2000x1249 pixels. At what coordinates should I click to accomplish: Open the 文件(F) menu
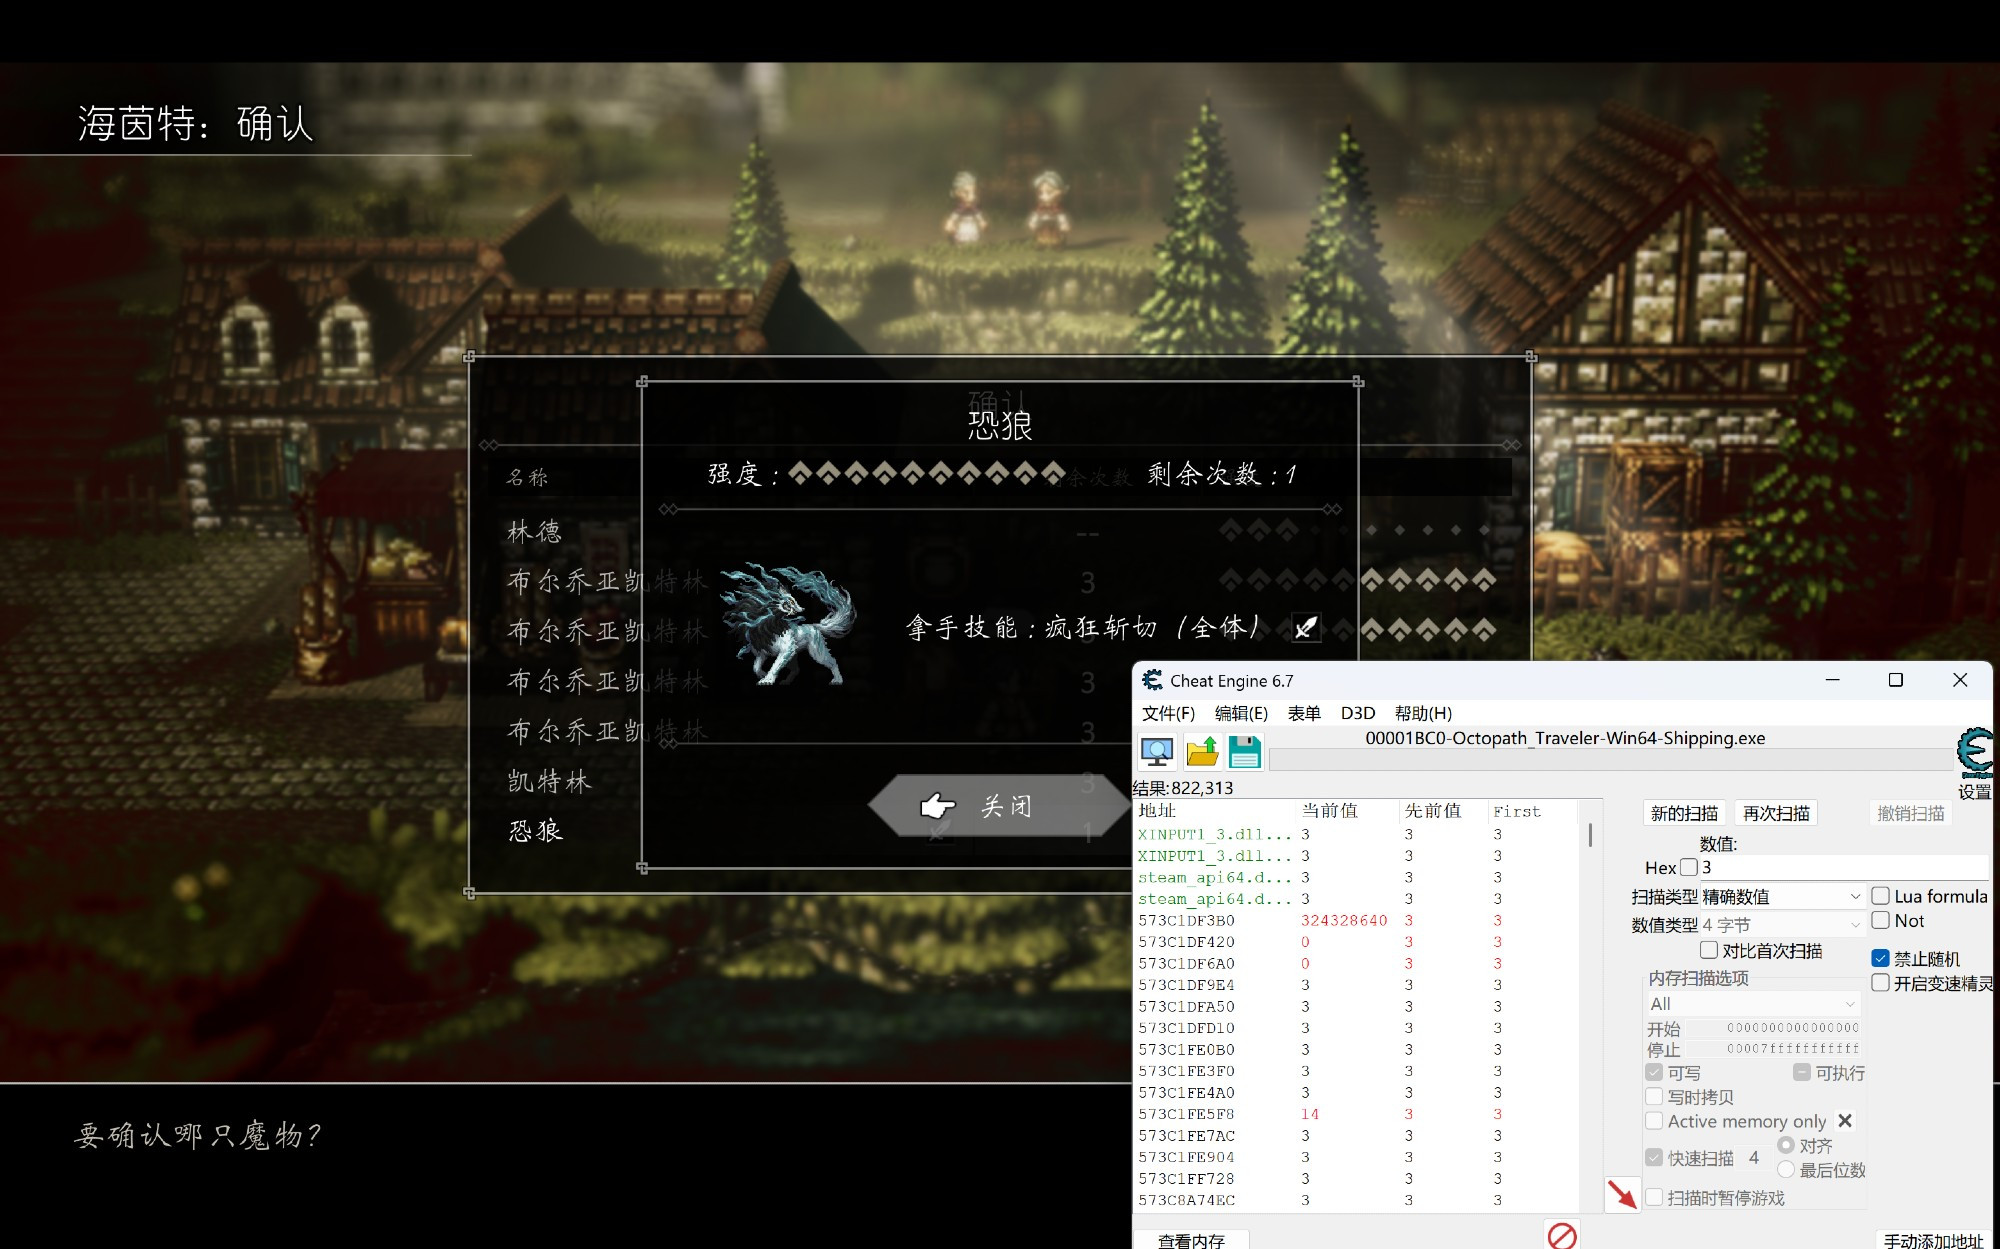coord(1168,713)
